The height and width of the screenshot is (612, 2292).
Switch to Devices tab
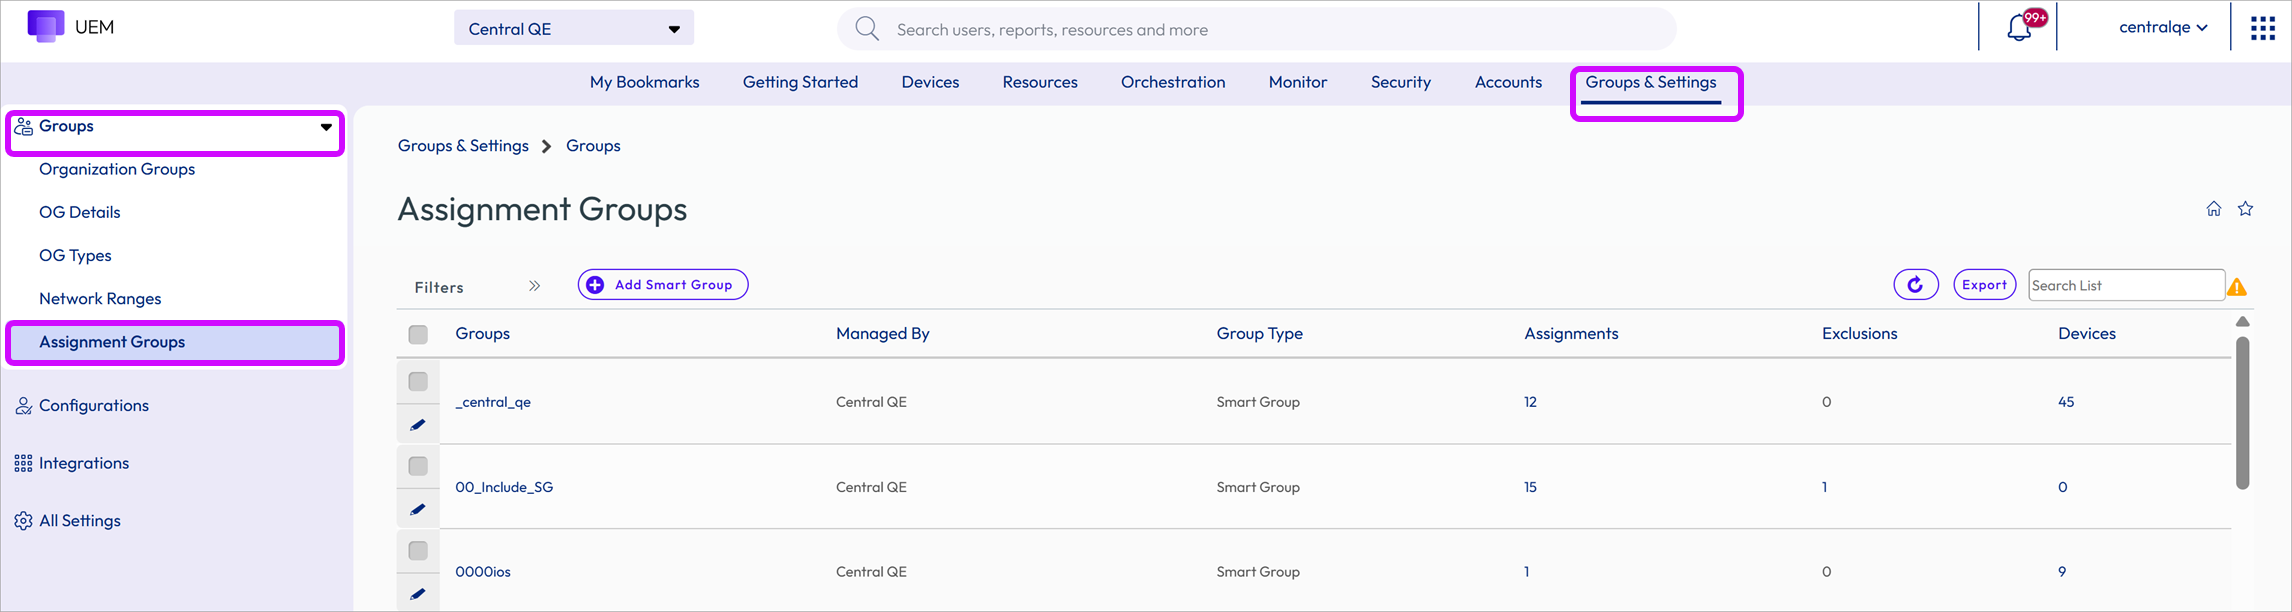(x=930, y=82)
